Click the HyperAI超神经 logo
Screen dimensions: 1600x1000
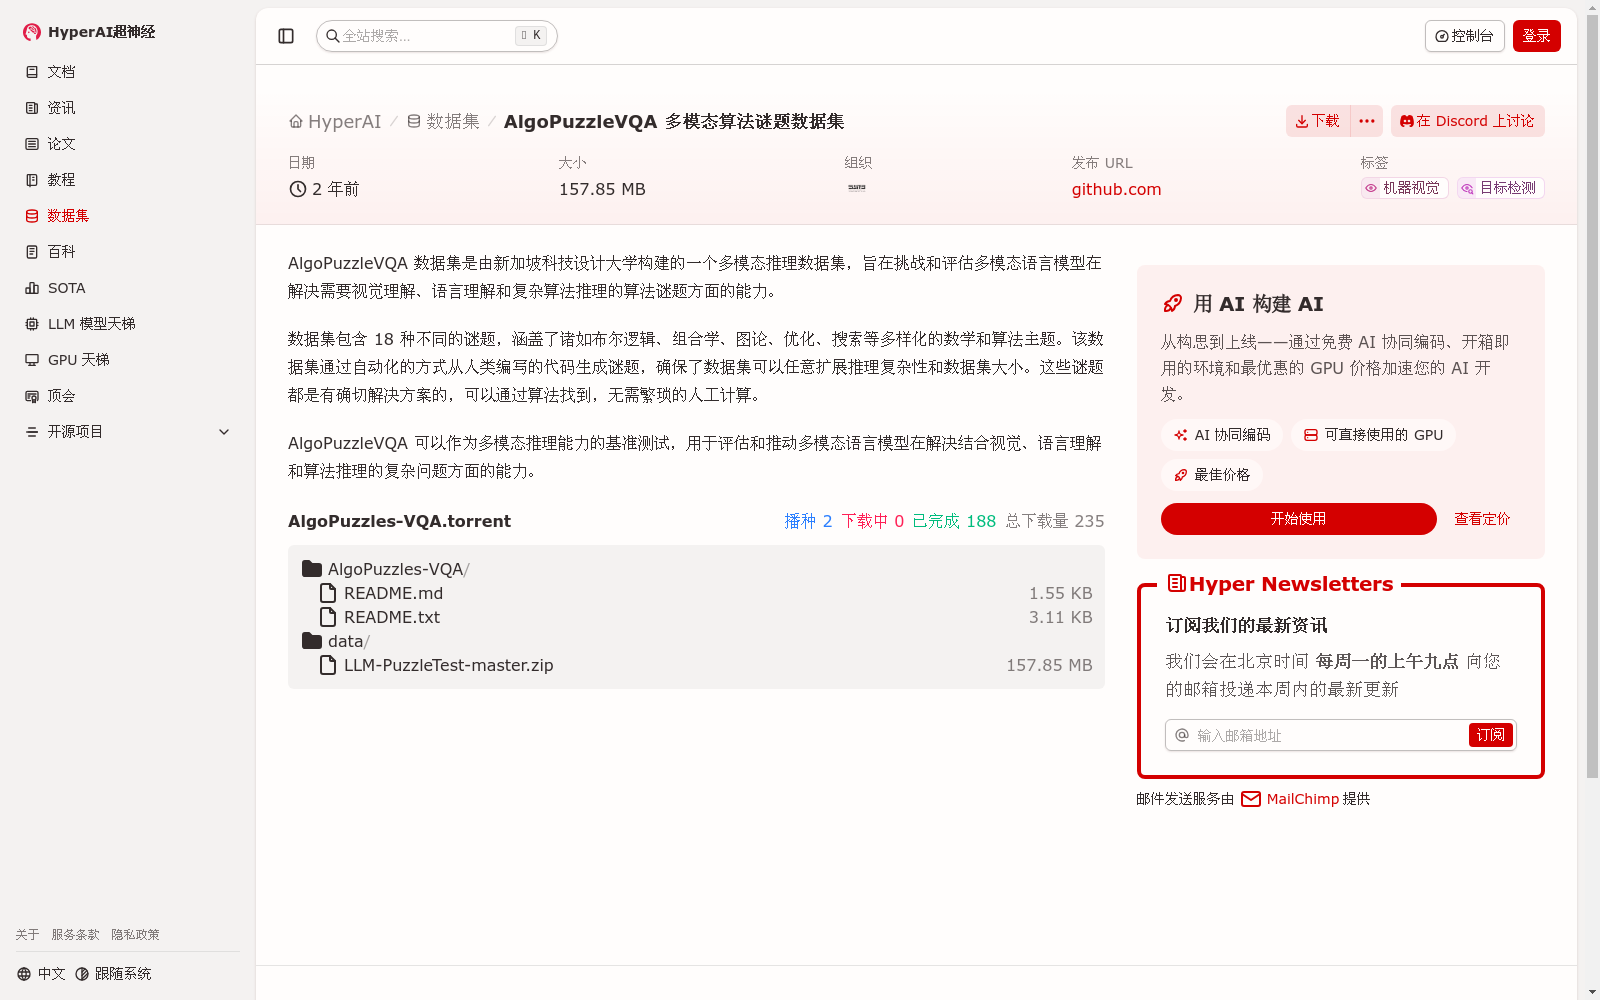pos(88,31)
